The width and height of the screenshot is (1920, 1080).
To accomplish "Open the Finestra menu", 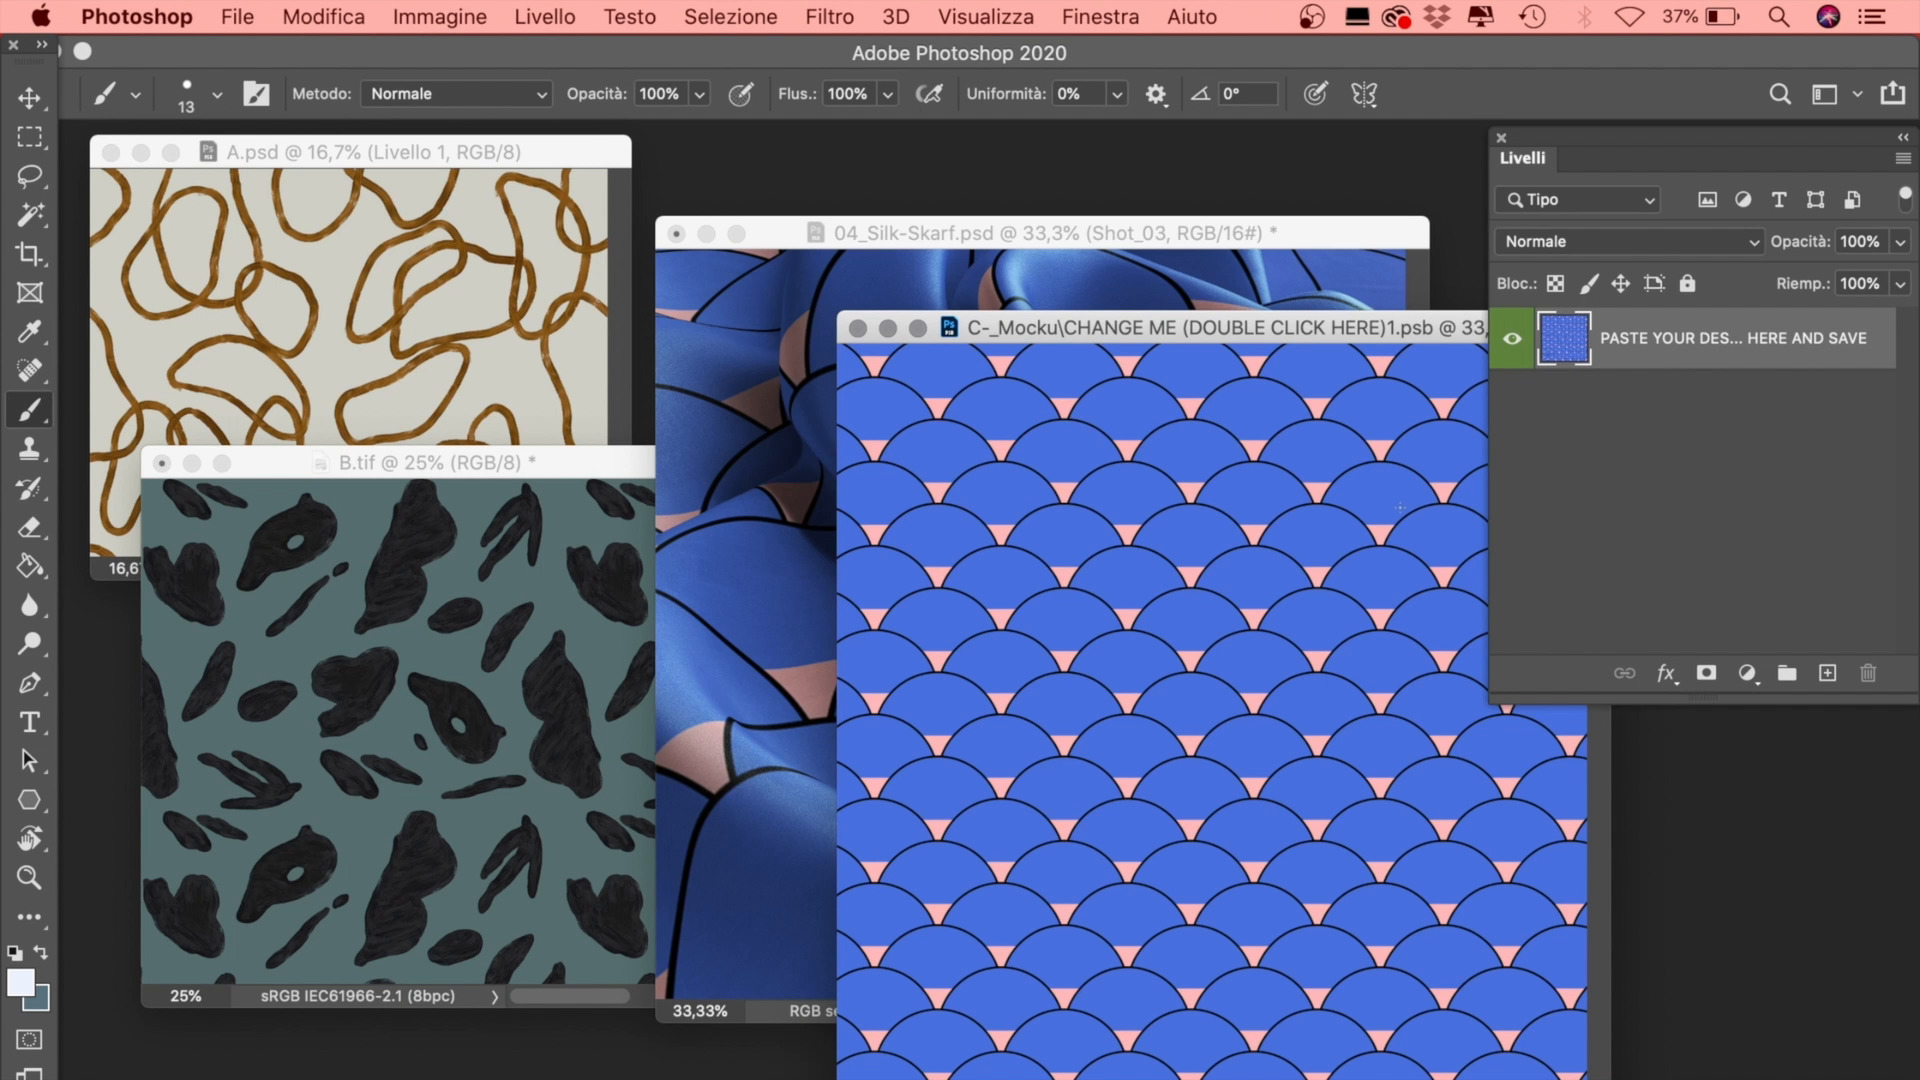I will click(1100, 17).
